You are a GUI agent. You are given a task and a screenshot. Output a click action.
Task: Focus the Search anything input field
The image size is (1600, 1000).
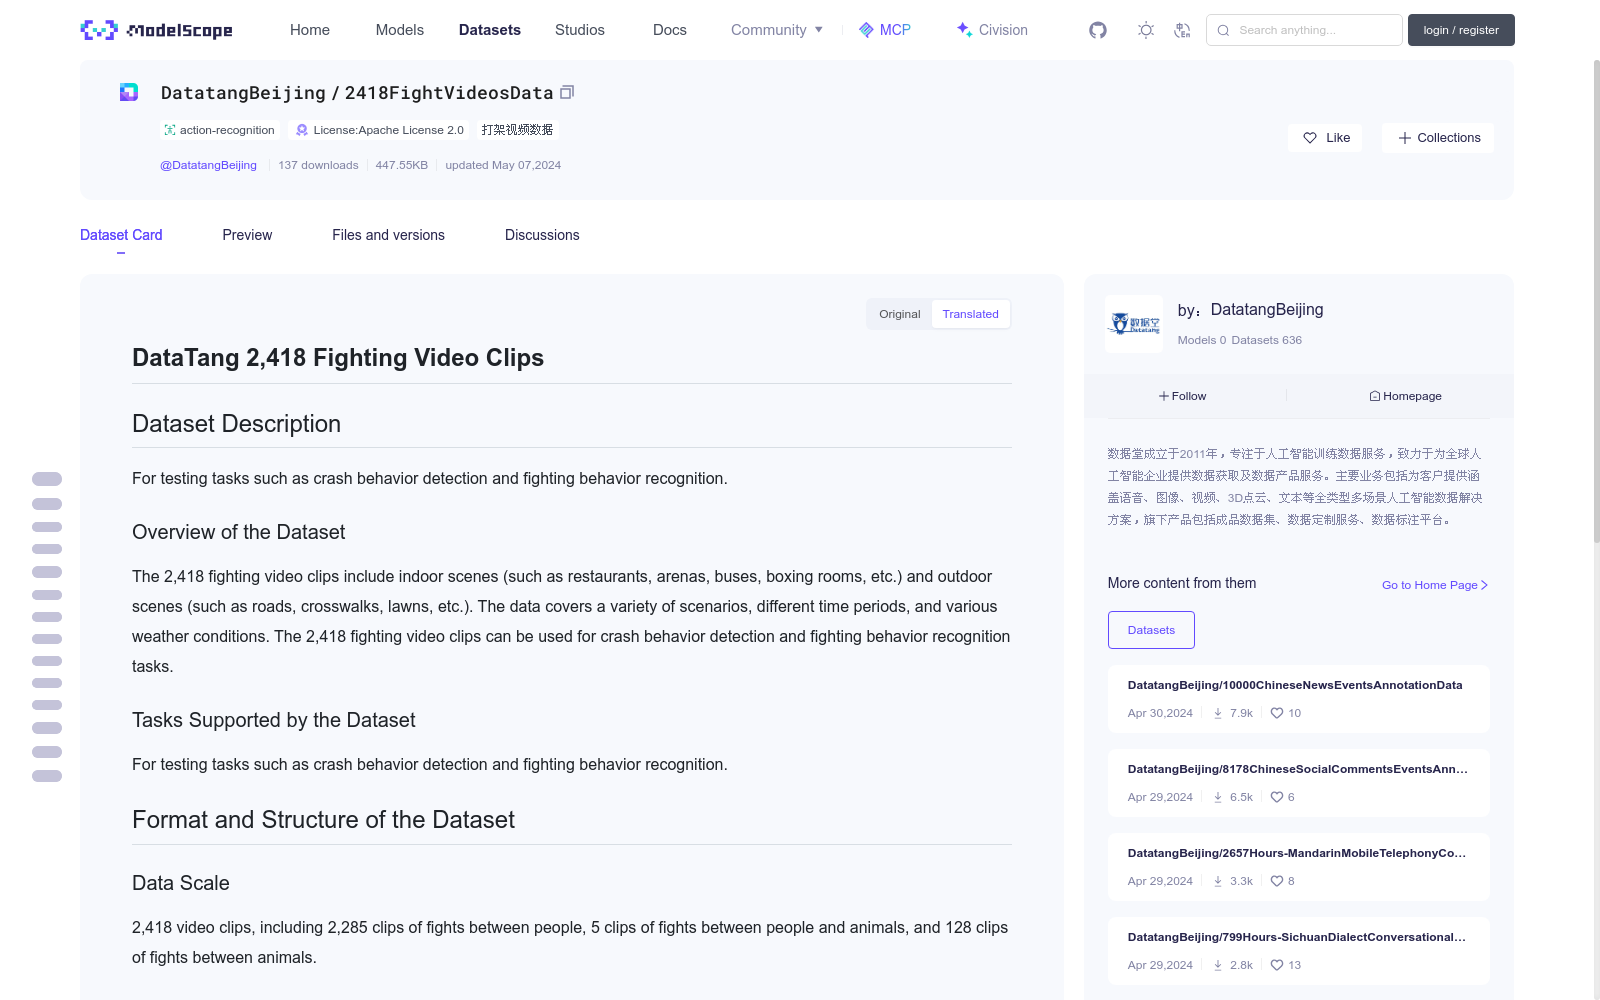(x=1304, y=30)
